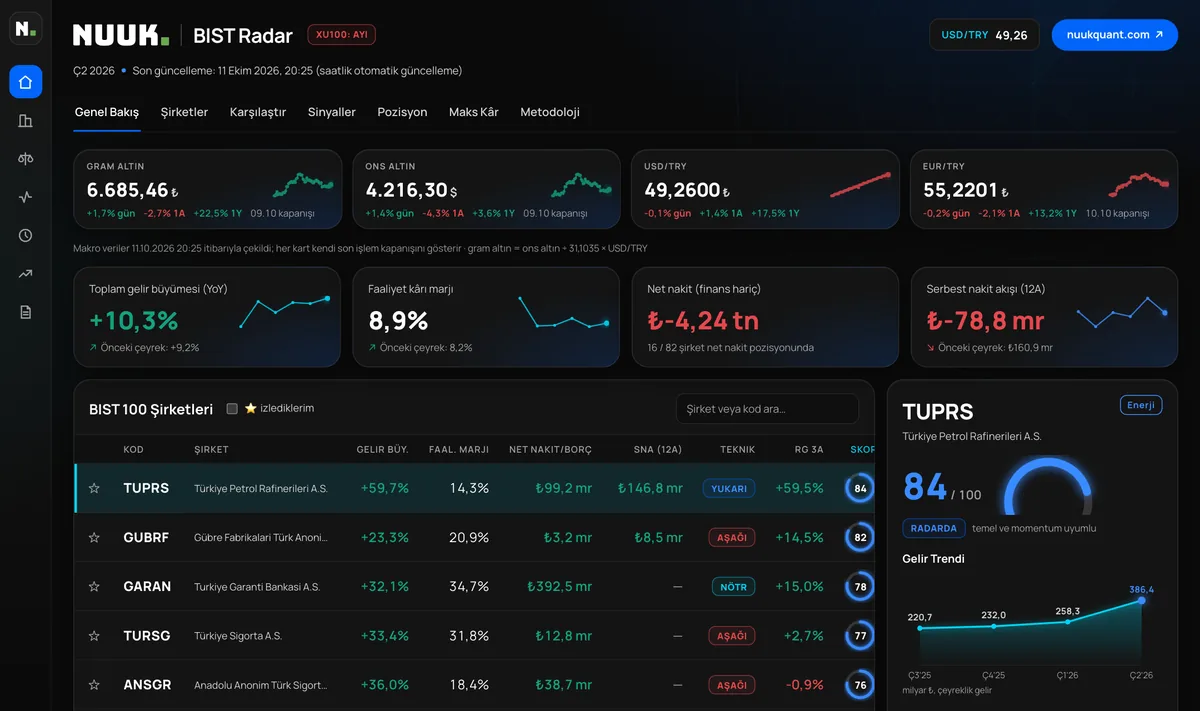Open the signals pulse icon in sidebar
Viewport: 1200px width, 711px height.
click(26, 197)
